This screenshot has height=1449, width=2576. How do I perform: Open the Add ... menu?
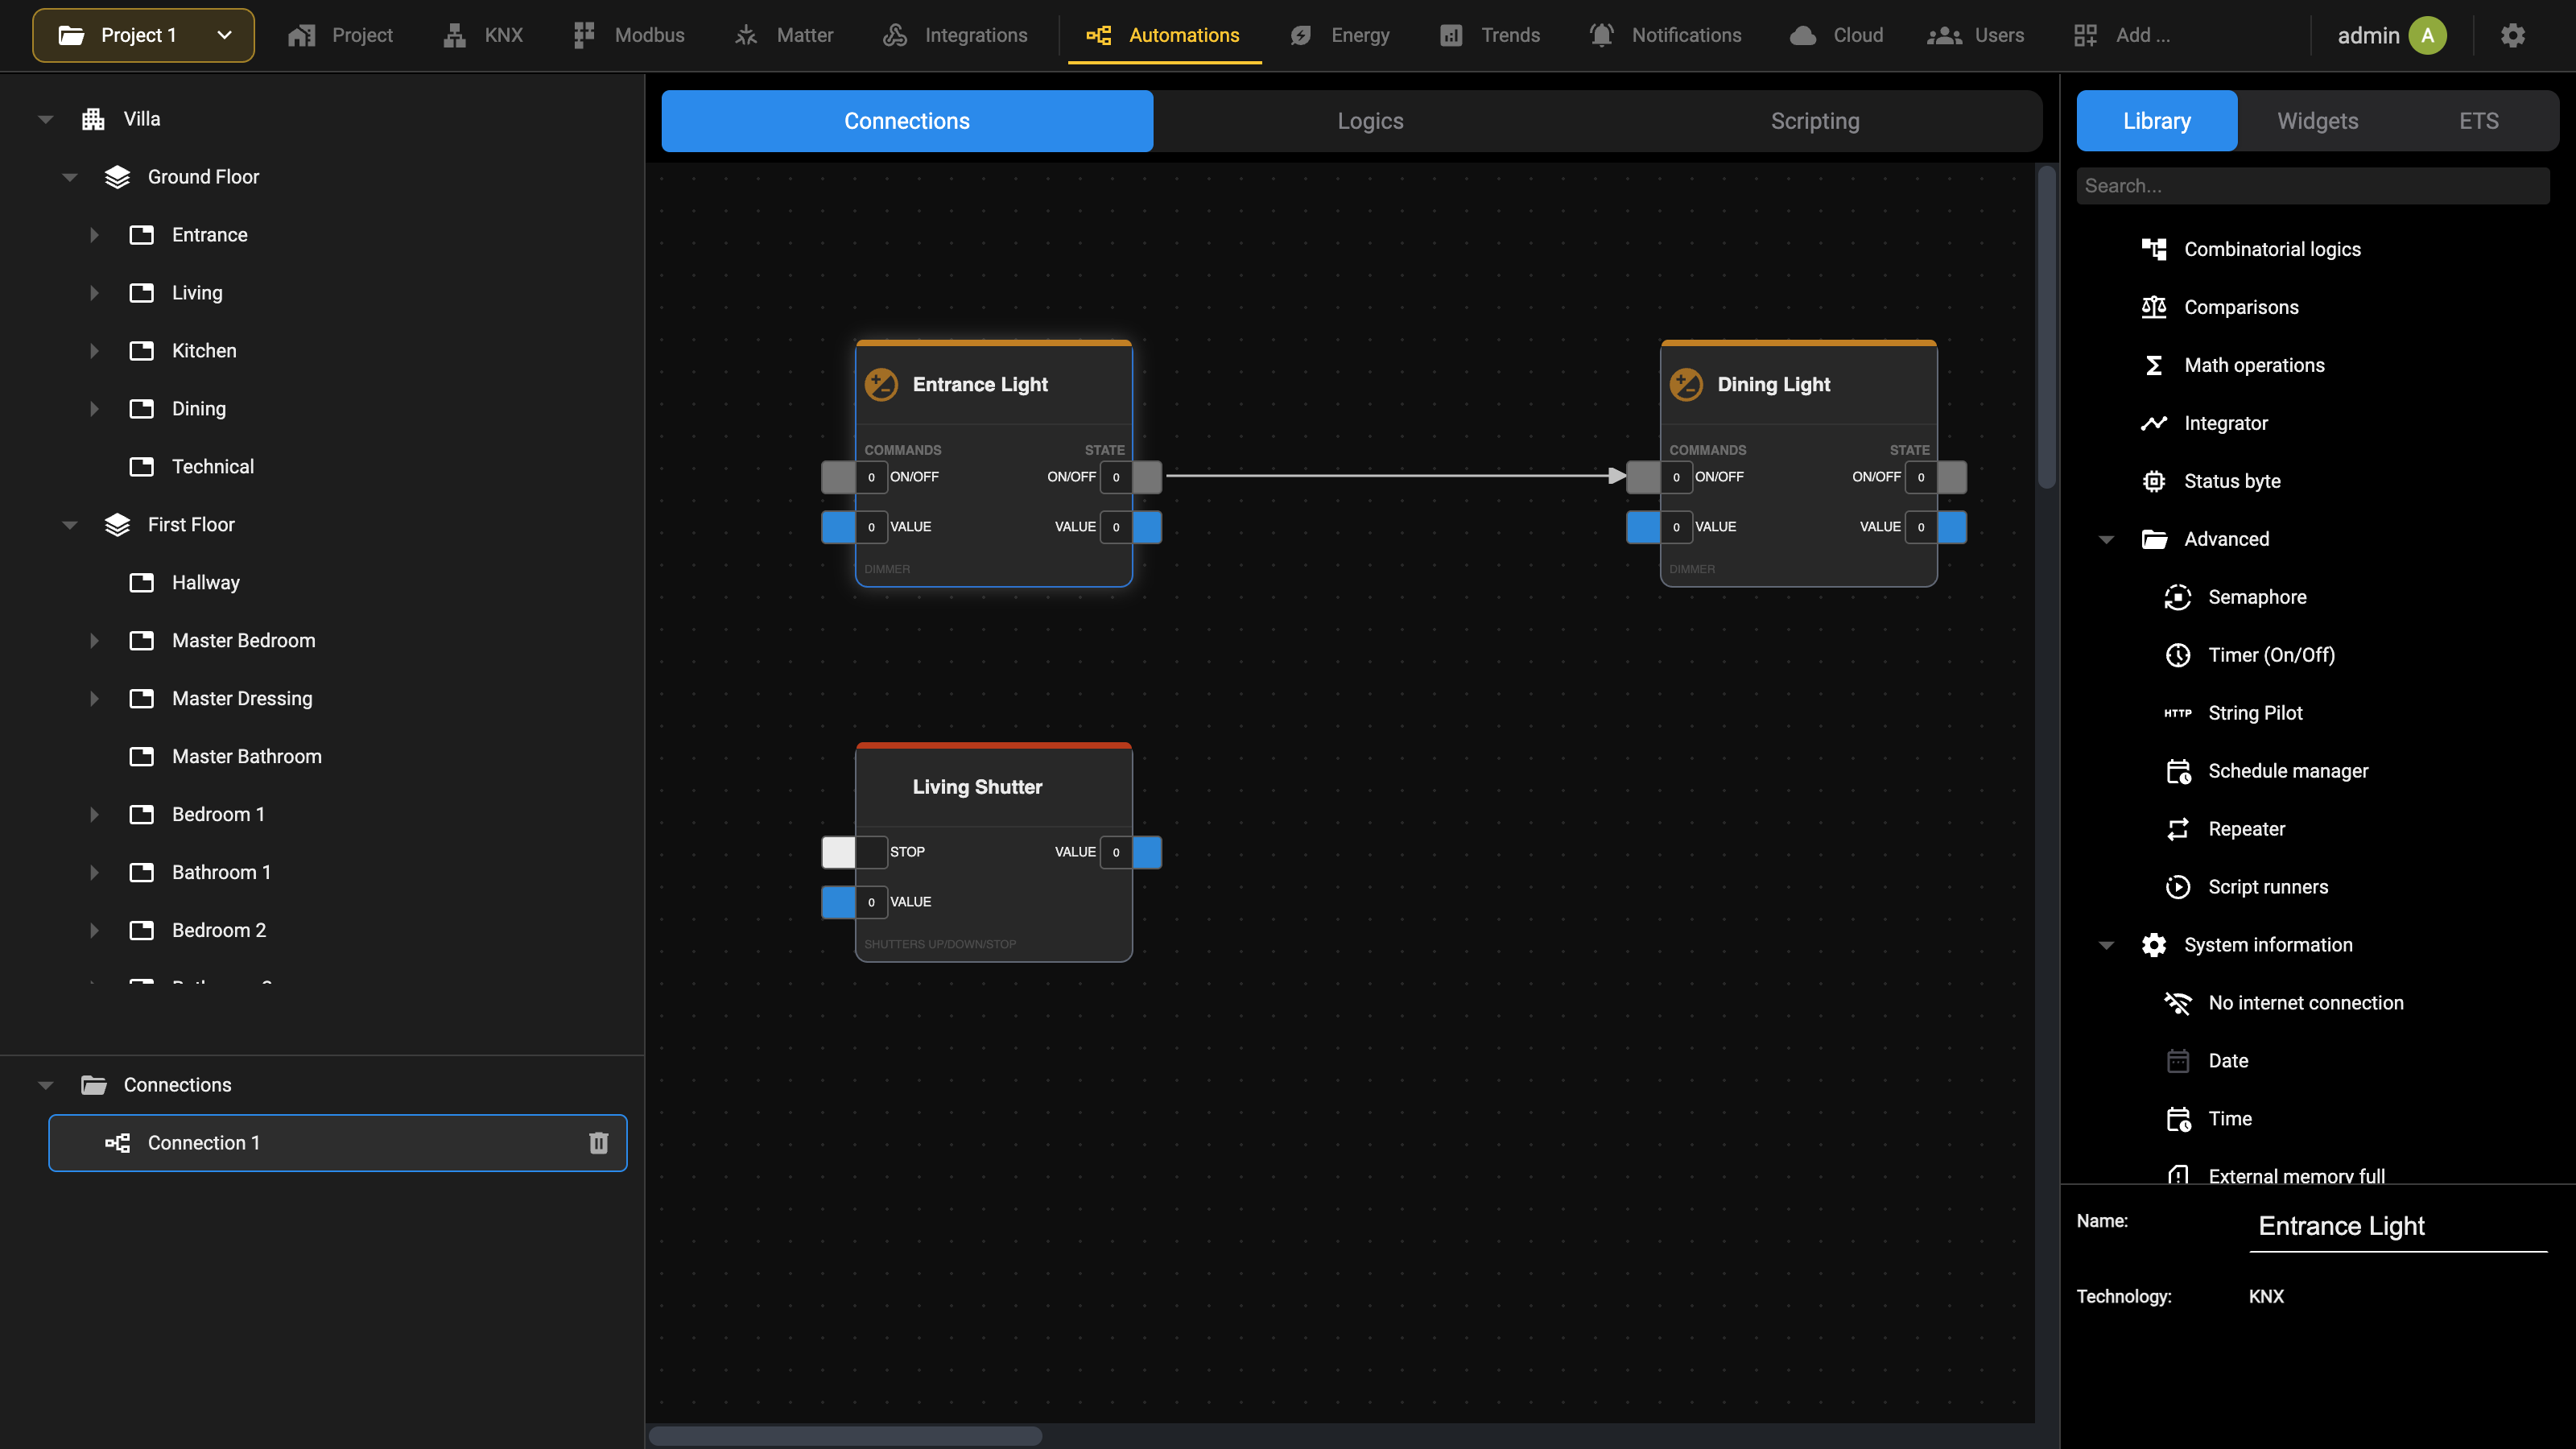(2121, 36)
